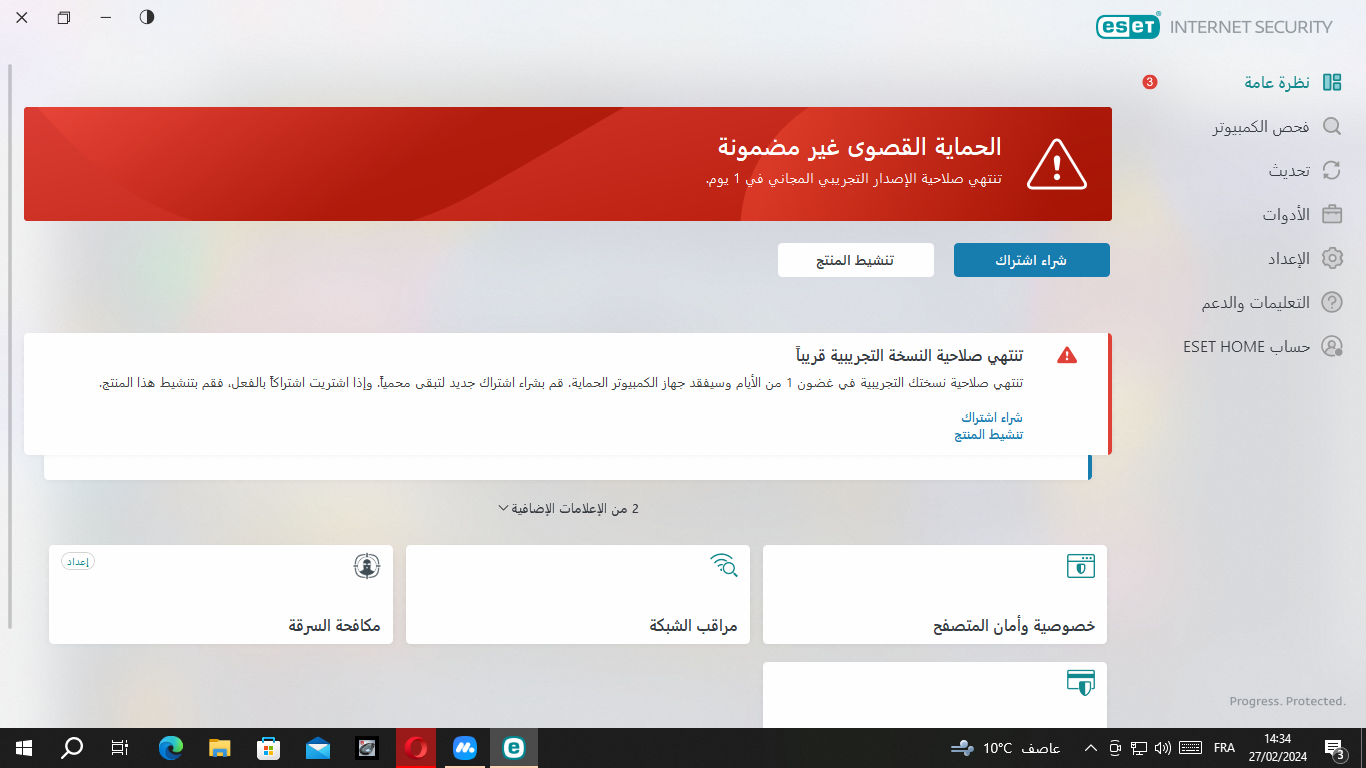Launch Microsoft Edge from the taskbar

coord(172,748)
